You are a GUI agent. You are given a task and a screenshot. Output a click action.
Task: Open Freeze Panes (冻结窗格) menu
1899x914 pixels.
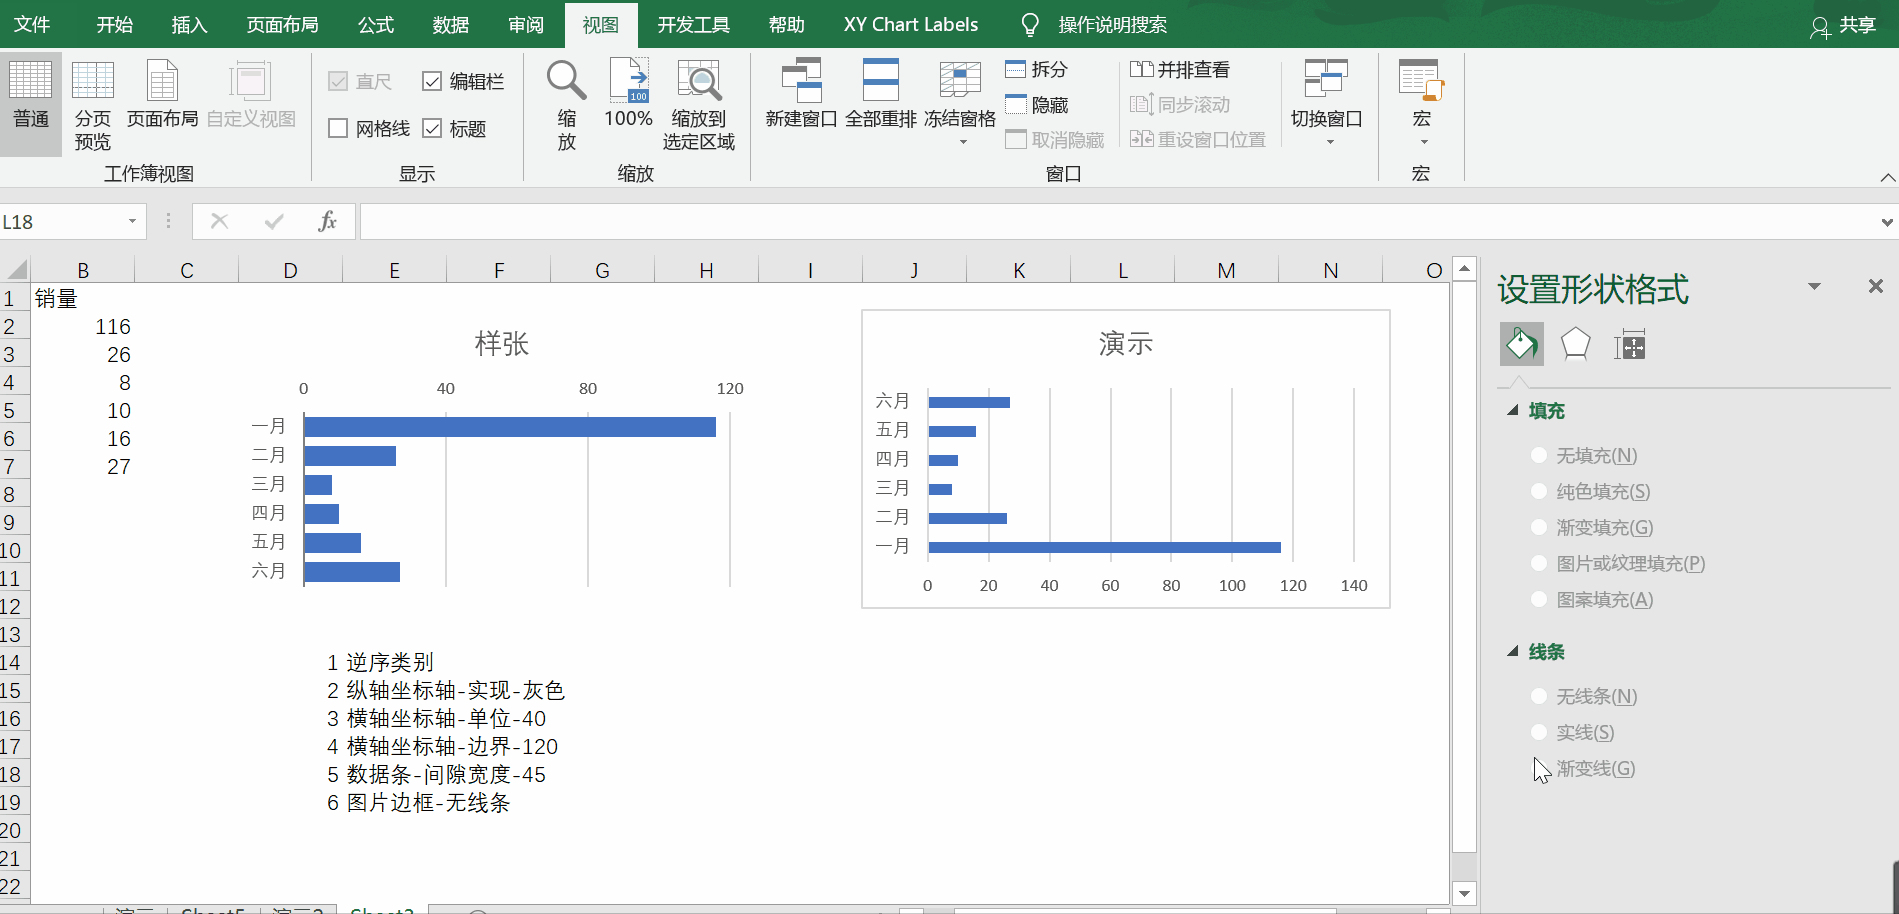(x=960, y=103)
